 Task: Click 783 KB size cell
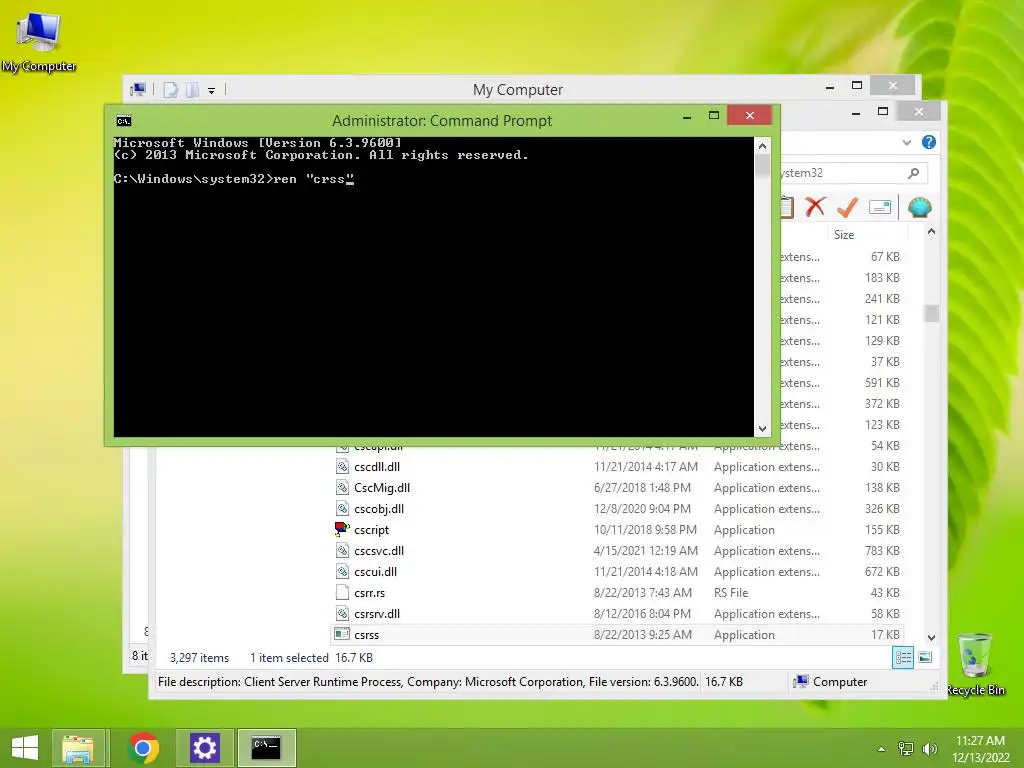(882, 551)
